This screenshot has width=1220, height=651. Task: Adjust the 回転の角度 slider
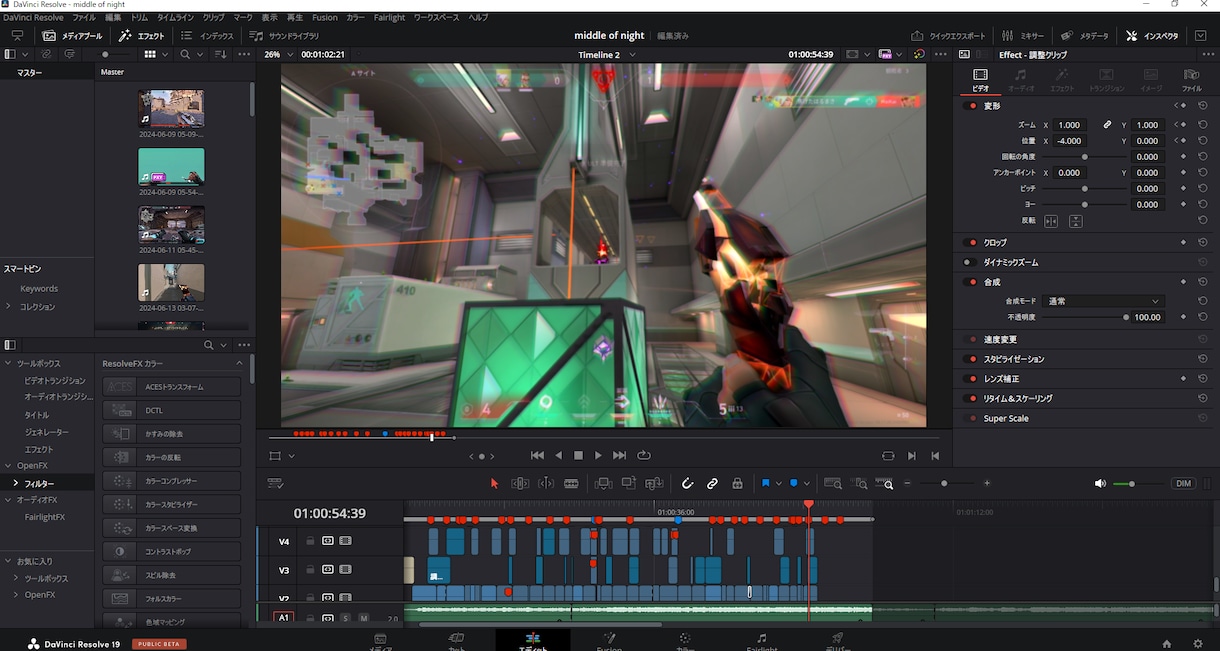(1084, 157)
